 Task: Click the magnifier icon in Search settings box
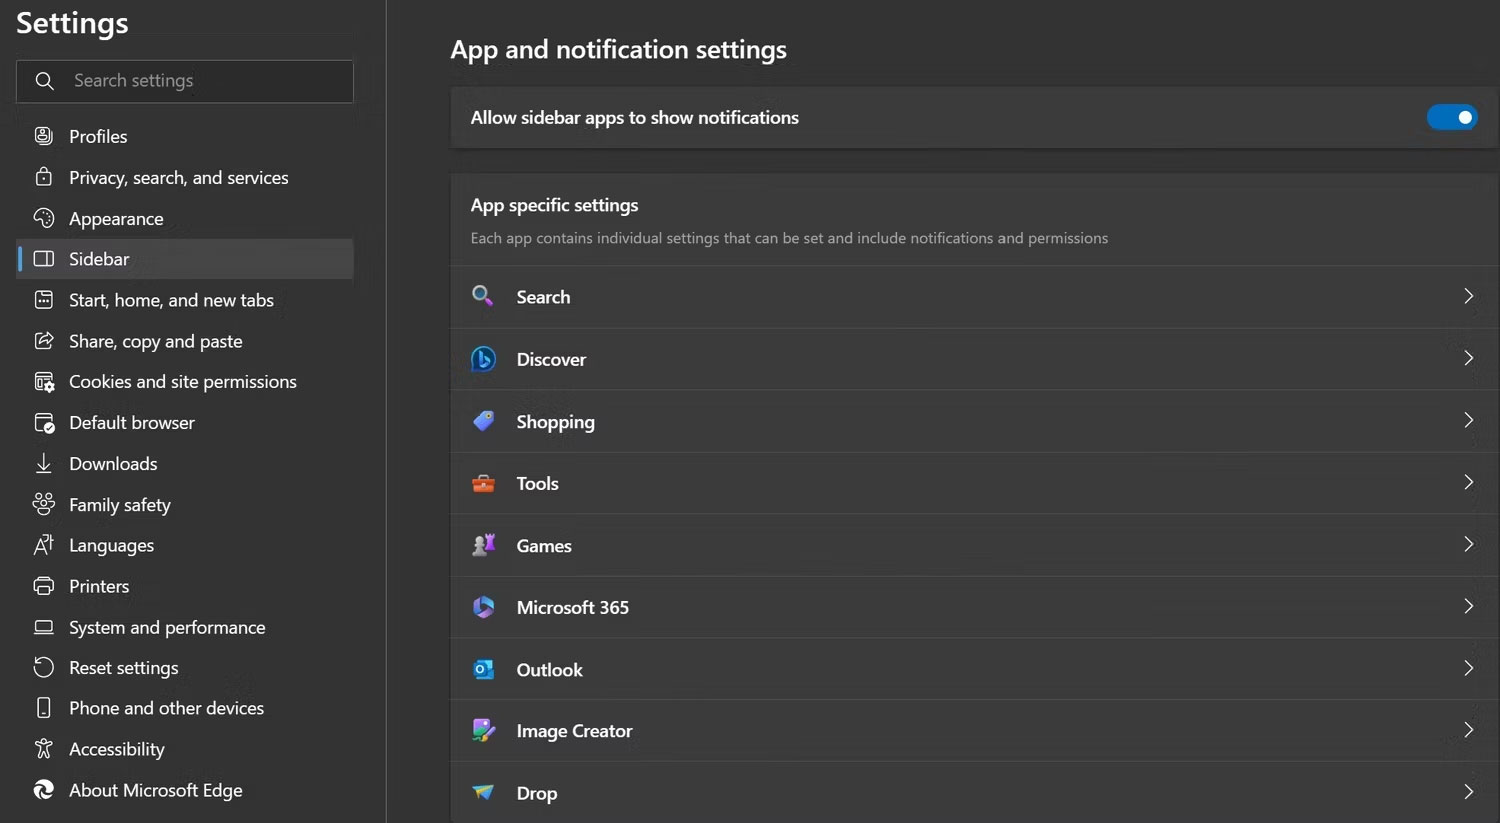pos(44,81)
